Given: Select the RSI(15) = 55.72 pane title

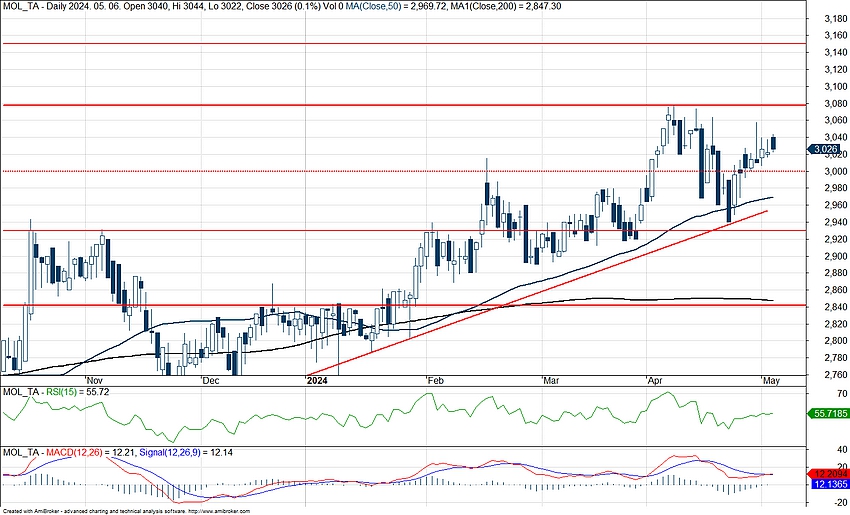Looking at the screenshot, I should pyautogui.click(x=56, y=391).
